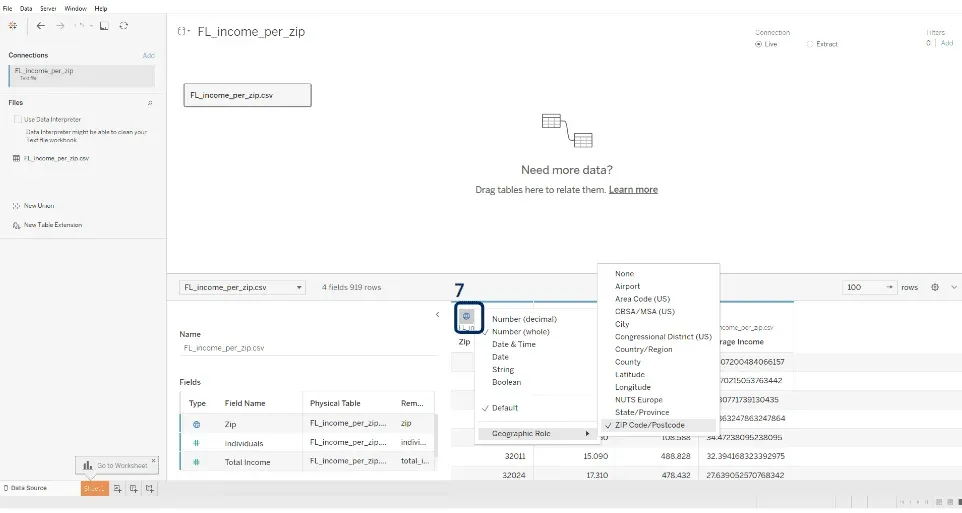962x513 pixels.
Task: Open the Learn more link
Action: (633, 190)
